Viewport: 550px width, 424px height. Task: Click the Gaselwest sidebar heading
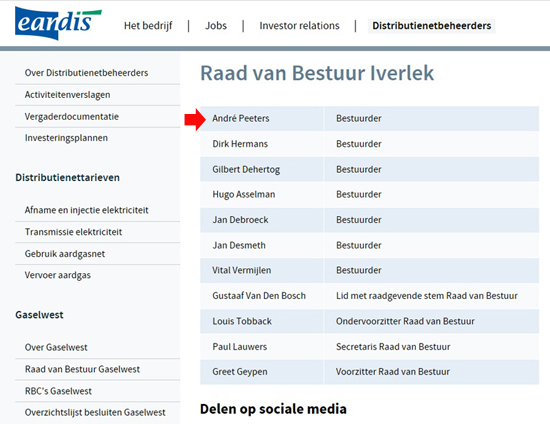click(x=39, y=315)
